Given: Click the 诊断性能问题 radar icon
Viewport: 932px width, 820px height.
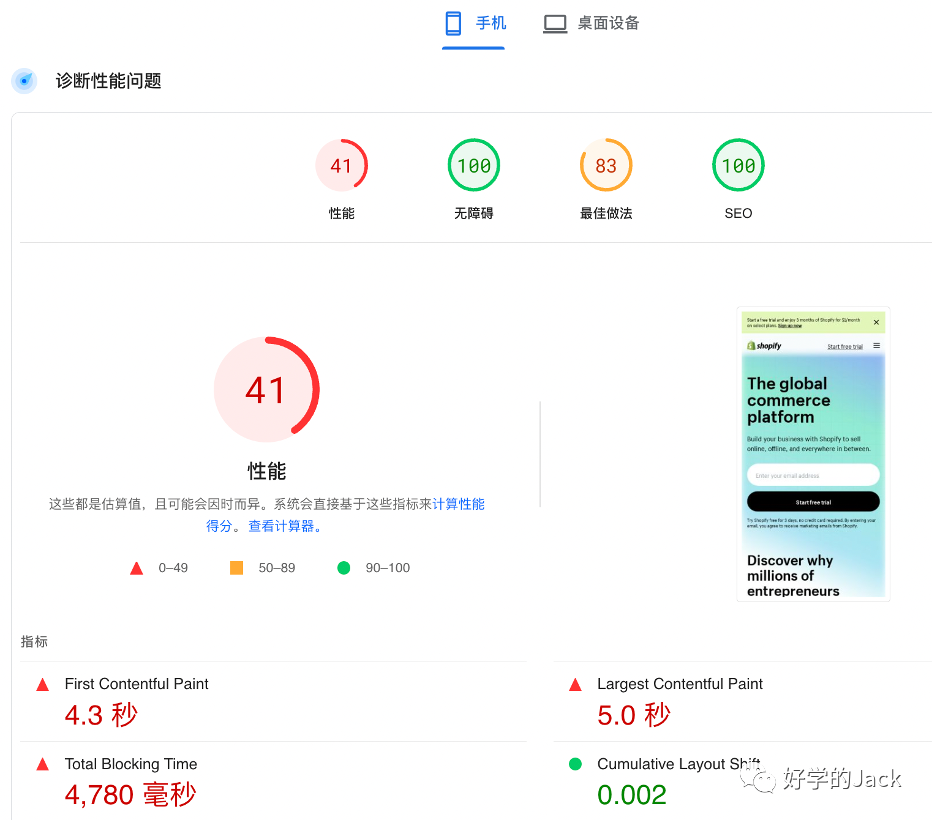Looking at the screenshot, I should [x=24, y=81].
